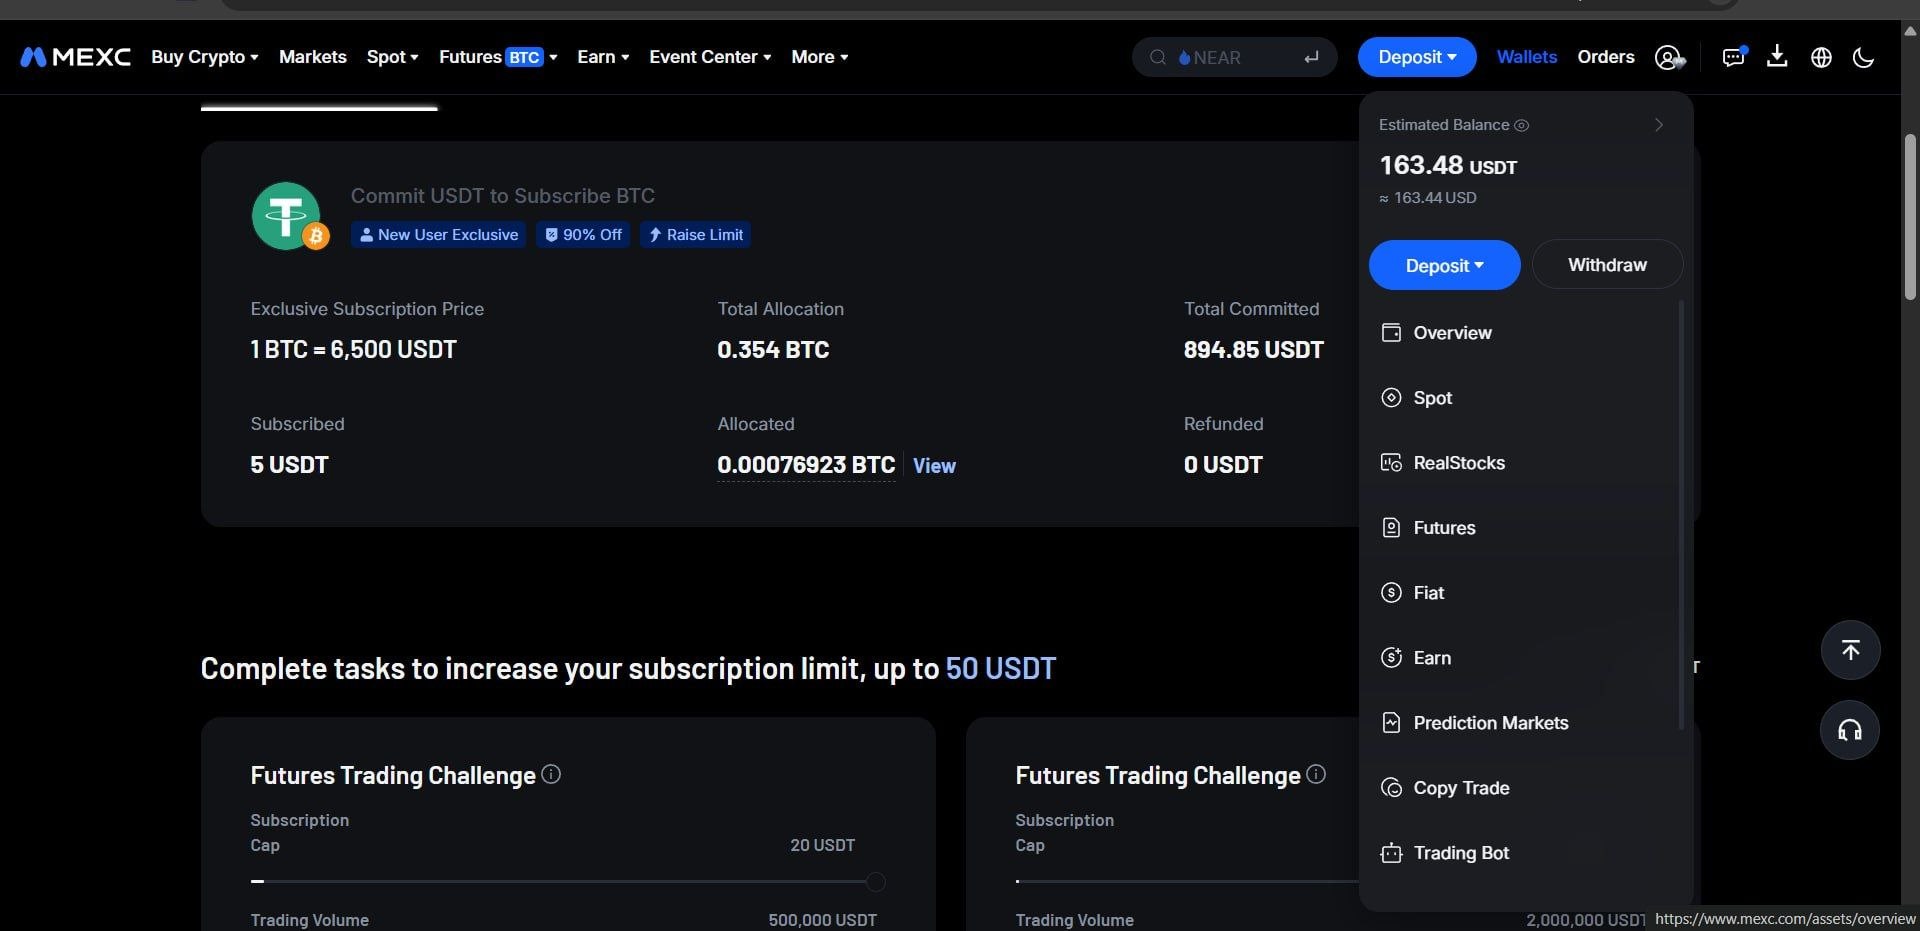The height and width of the screenshot is (931, 1920).
Task: Go to the Orders menu
Action: pos(1606,57)
